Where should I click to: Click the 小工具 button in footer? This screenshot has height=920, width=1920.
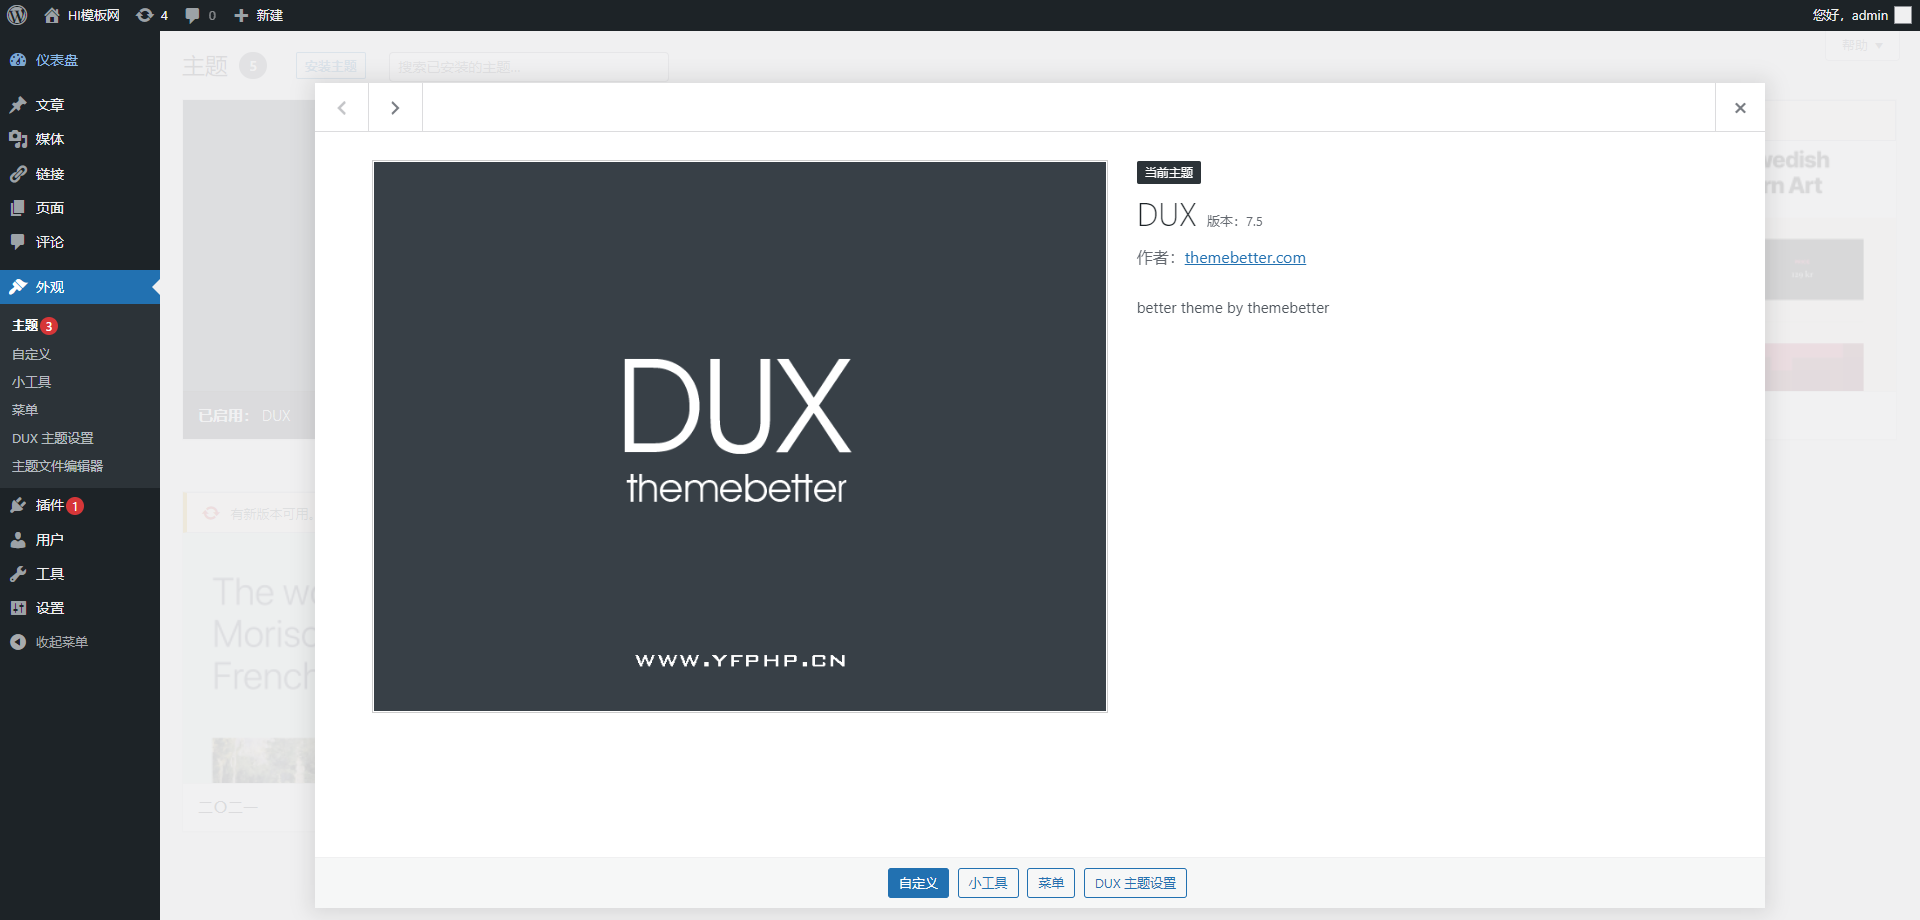[x=988, y=883]
